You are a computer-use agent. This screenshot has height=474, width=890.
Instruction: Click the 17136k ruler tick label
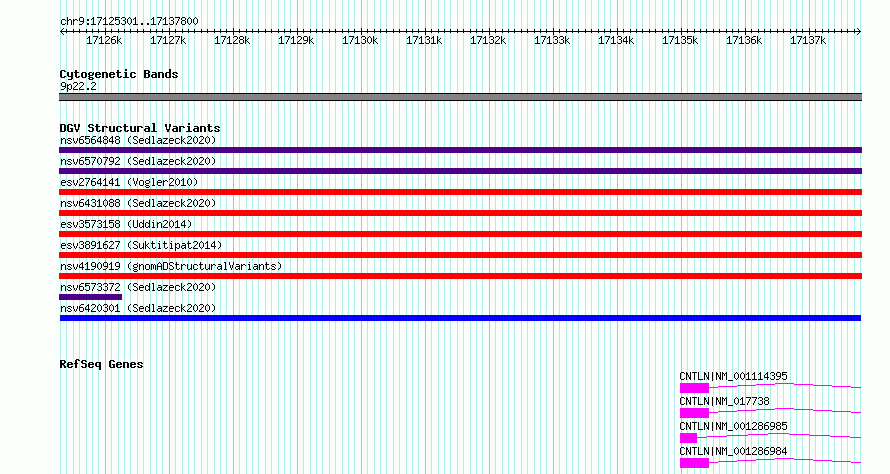(744, 40)
